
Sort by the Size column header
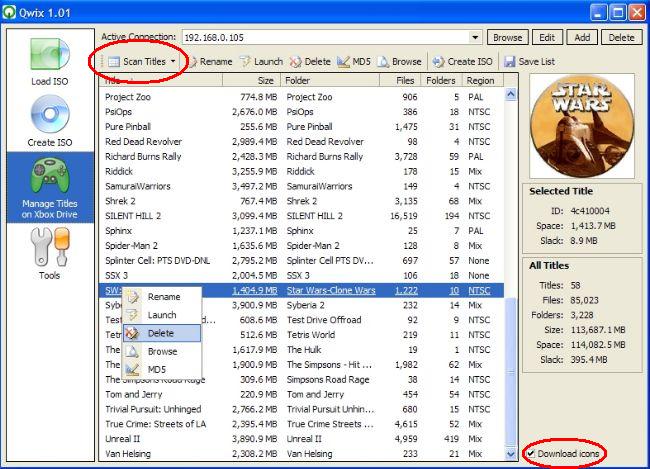(x=252, y=80)
